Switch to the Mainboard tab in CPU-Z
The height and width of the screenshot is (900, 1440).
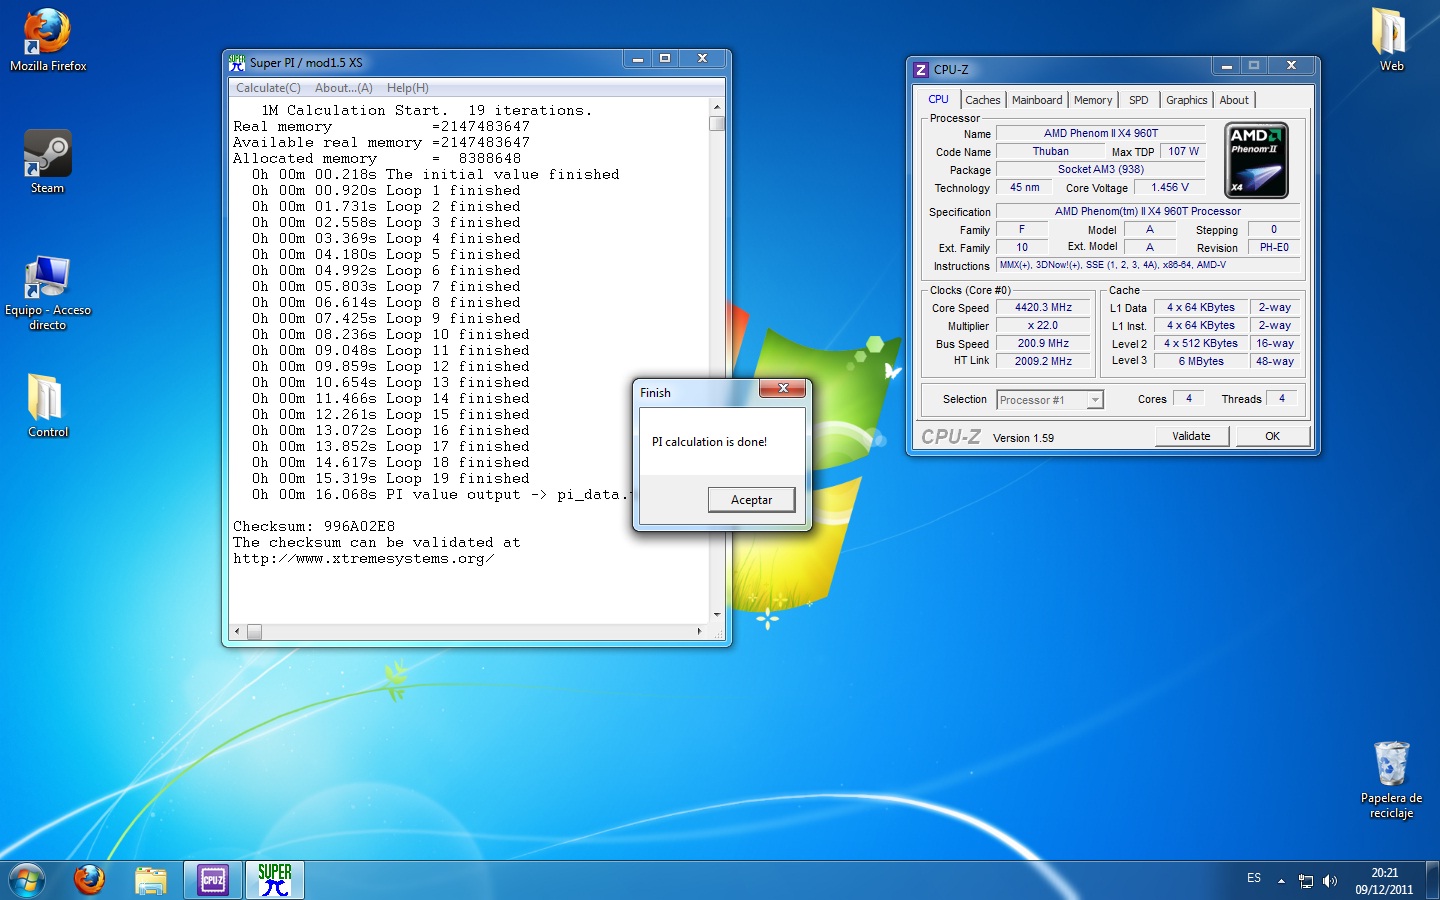(1037, 100)
